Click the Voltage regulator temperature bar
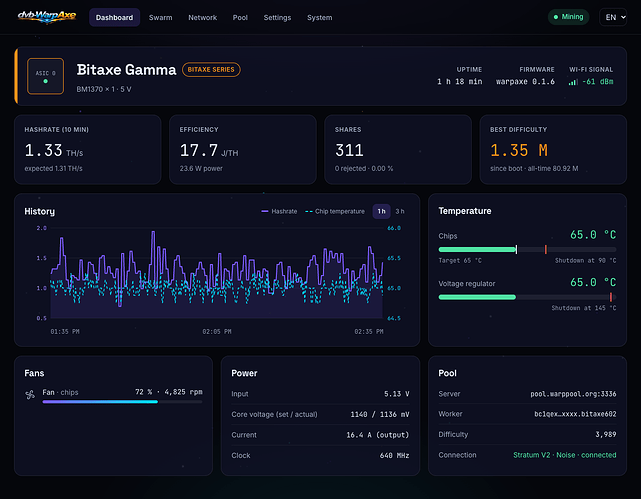The height and width of the screenshot is (499, 641). (527, 297)
